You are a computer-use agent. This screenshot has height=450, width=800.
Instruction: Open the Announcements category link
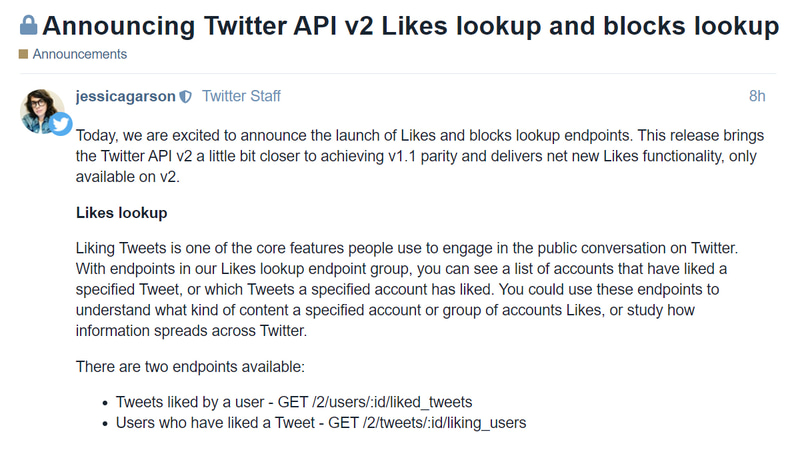click(x=79, y=54)
